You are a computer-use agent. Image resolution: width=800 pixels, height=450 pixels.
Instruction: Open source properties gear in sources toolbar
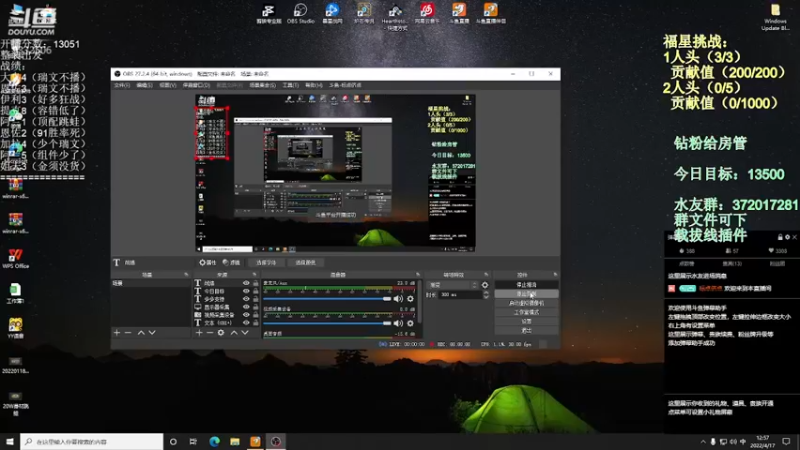click(221, 333)
